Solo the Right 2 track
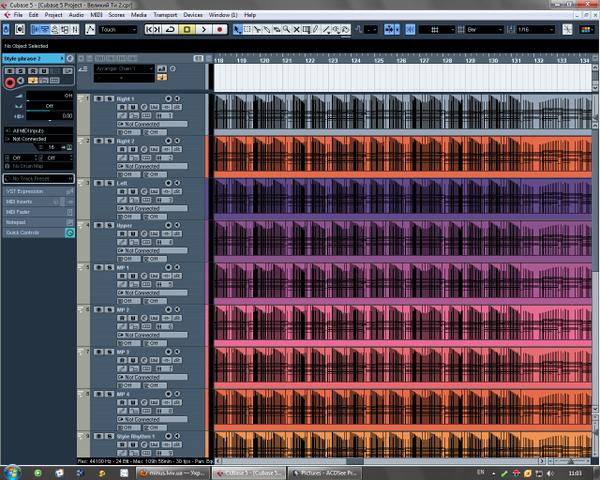 (107, 142)
